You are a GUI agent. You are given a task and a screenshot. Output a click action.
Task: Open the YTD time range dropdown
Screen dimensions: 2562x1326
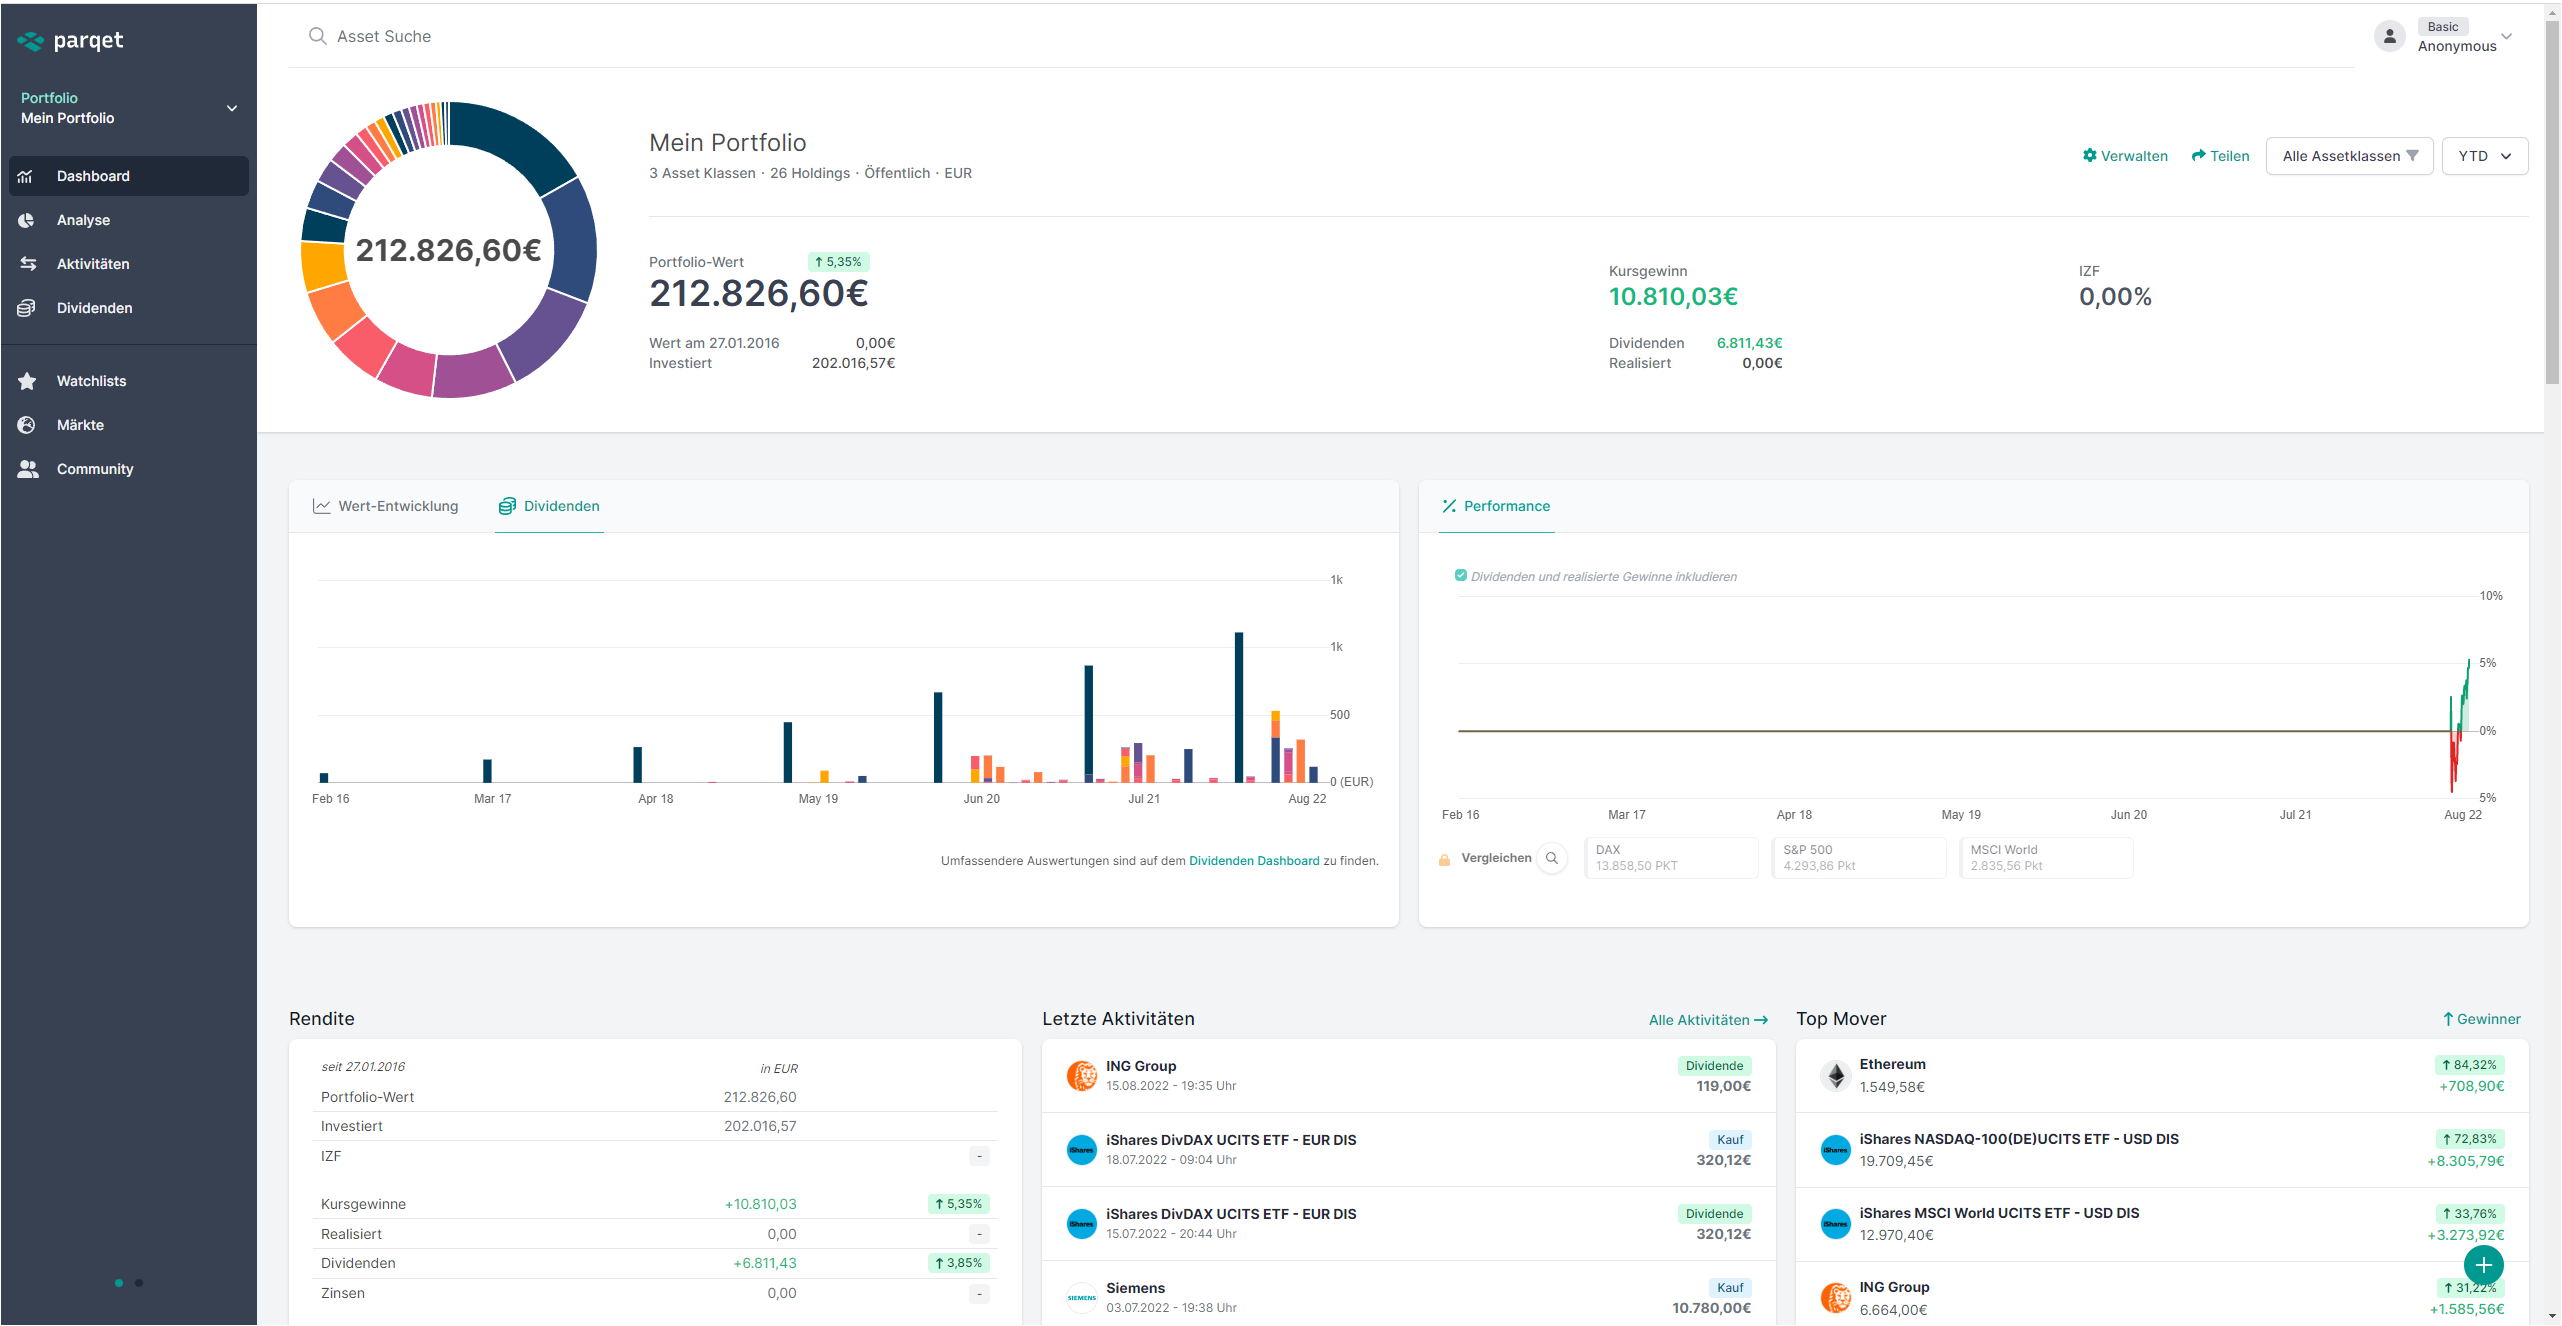pyautogui.click(x=2484, y=156)
